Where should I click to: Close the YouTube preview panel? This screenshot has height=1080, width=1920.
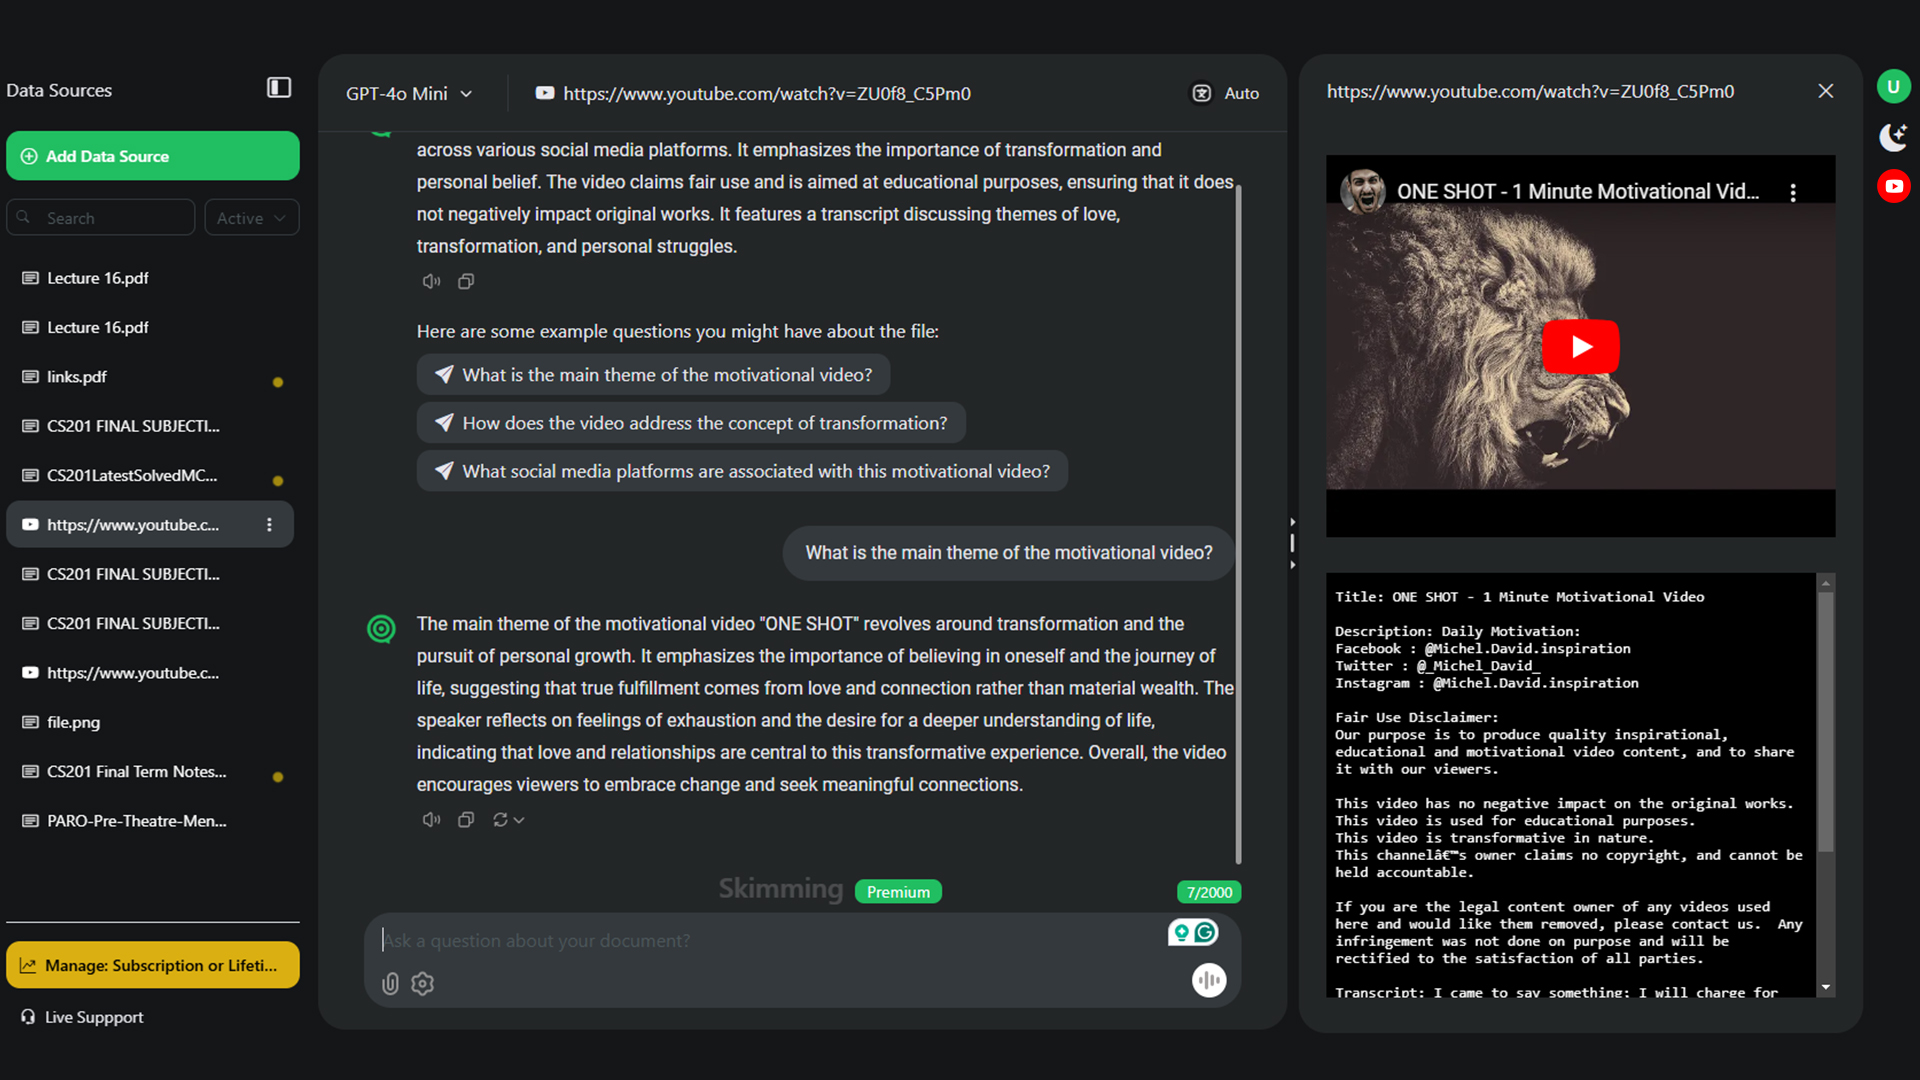1825,91
